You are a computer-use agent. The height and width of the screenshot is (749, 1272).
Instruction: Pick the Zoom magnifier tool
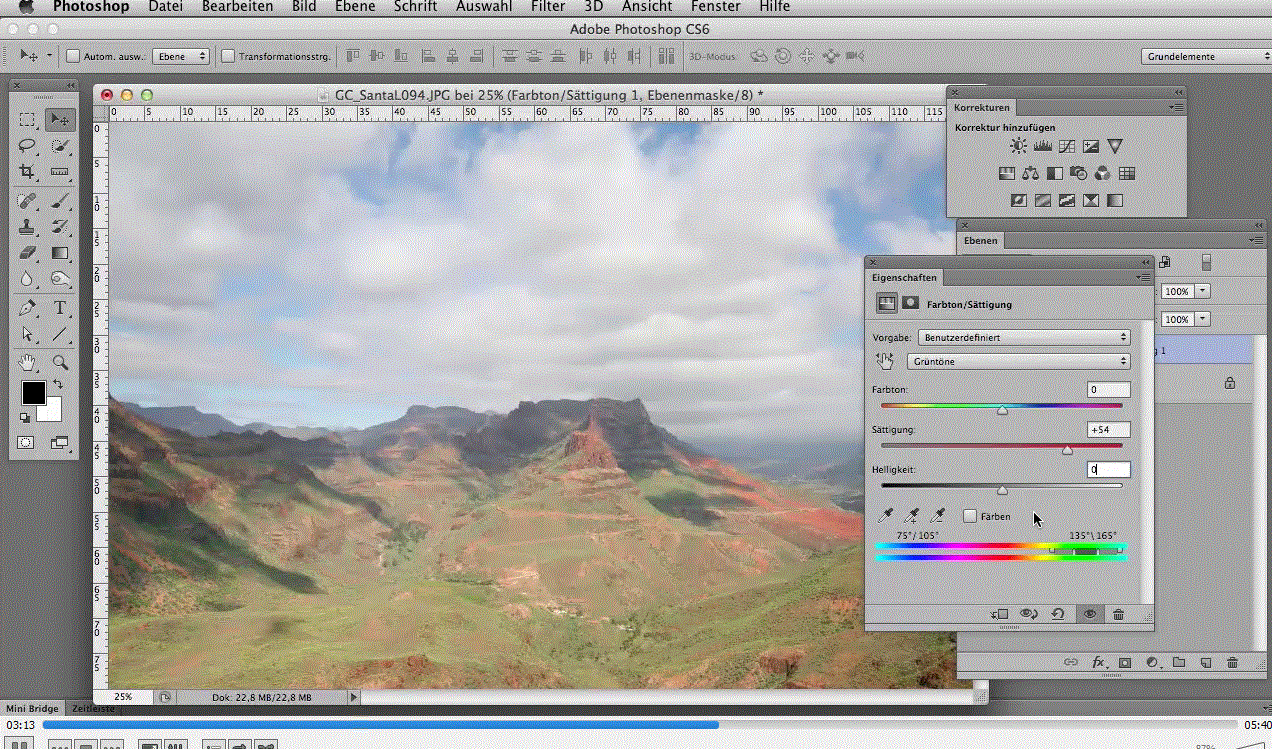(60, 362)
